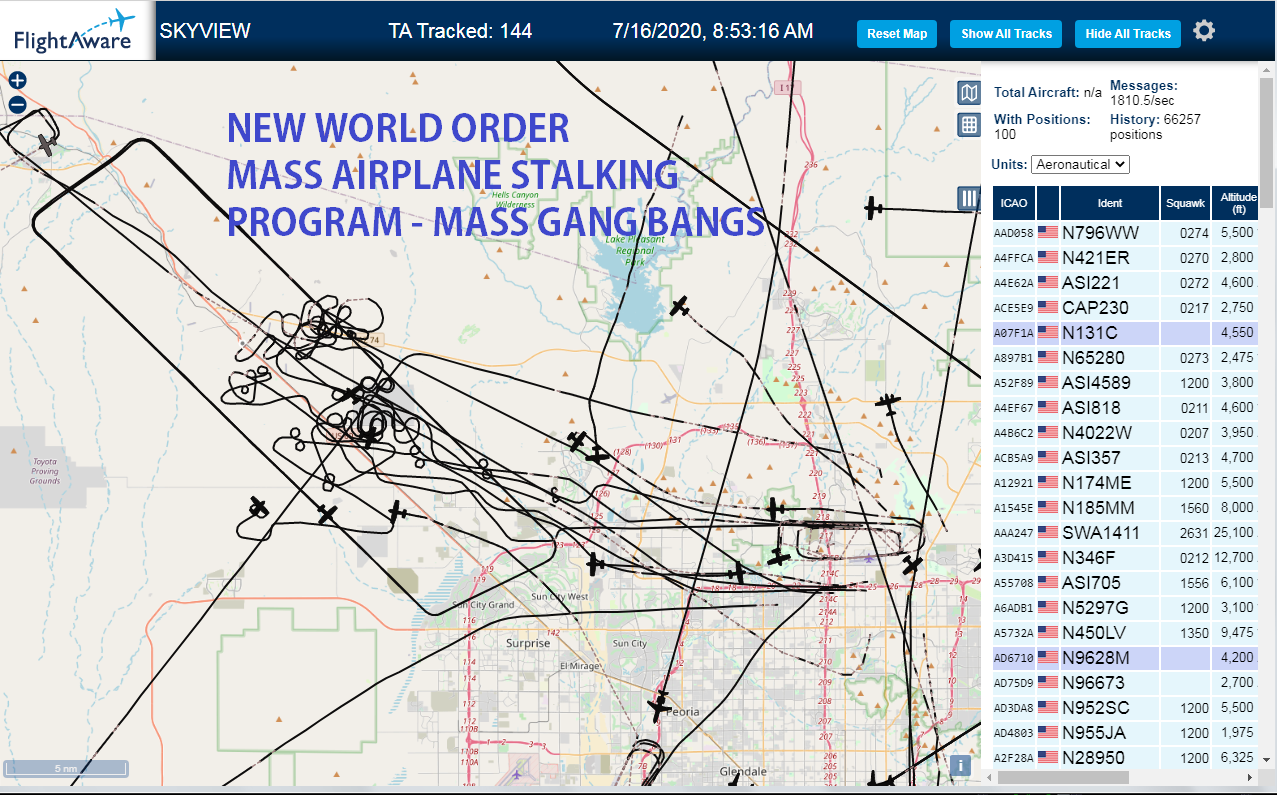Click ICAO code A07F1A

pyautogui.click(x=1014, y=333)
